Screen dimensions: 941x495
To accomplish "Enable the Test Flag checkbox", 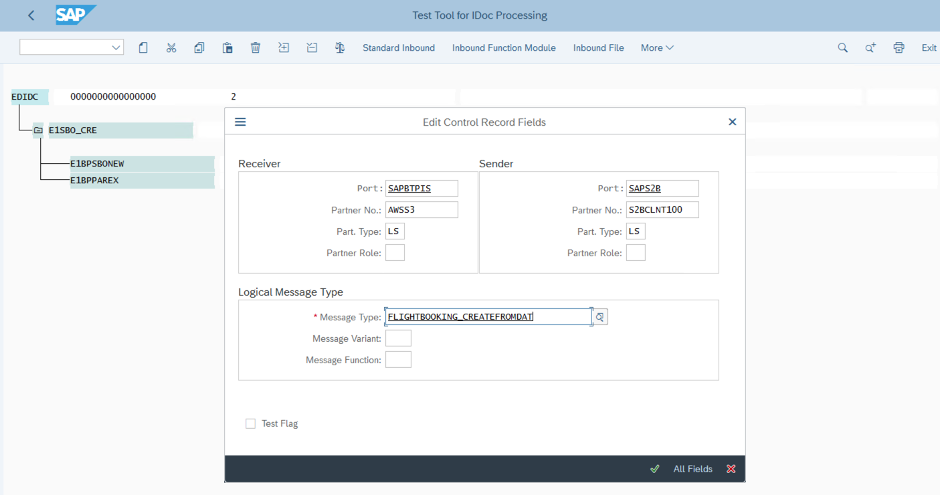I will click(x=251, y=424).
